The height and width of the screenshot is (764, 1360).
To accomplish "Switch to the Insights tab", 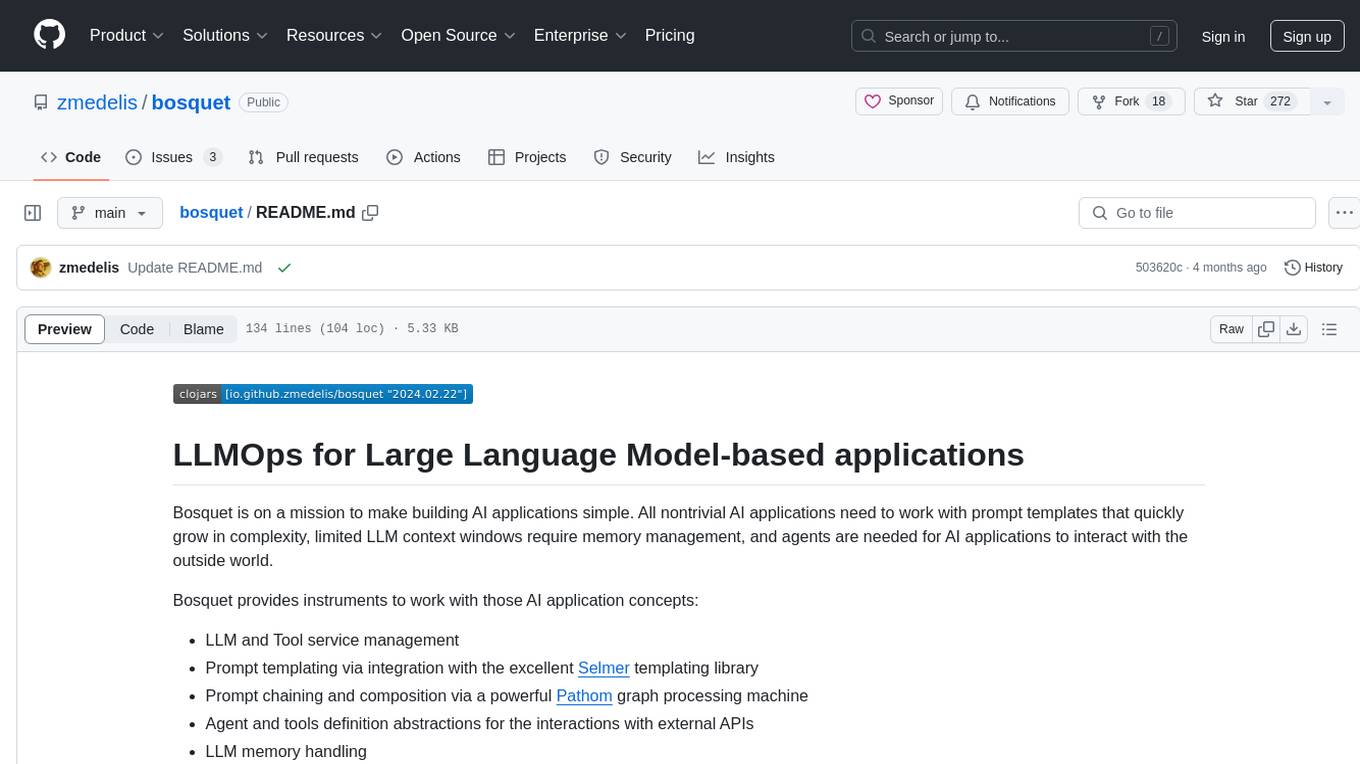I will coord(736,157).
